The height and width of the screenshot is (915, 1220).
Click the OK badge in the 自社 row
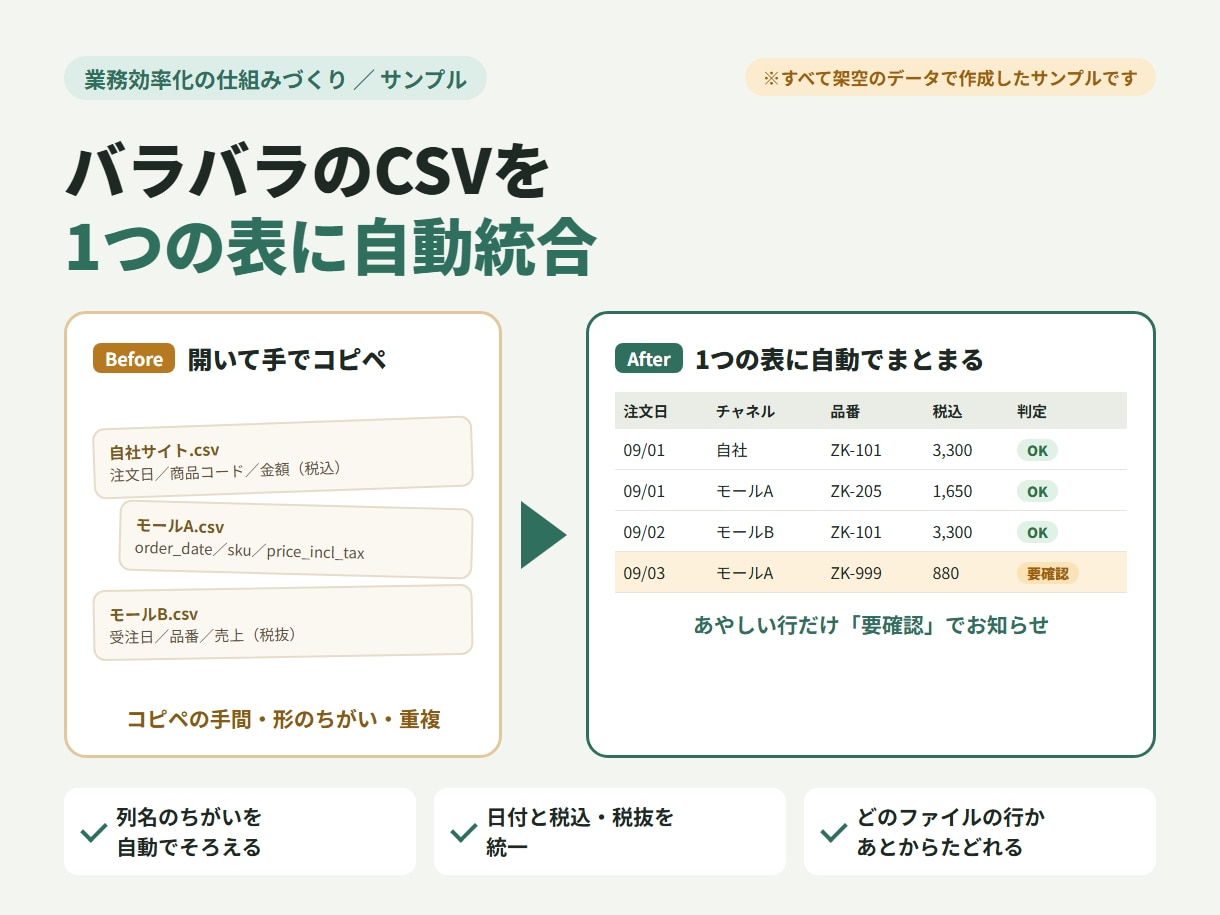1037,450
